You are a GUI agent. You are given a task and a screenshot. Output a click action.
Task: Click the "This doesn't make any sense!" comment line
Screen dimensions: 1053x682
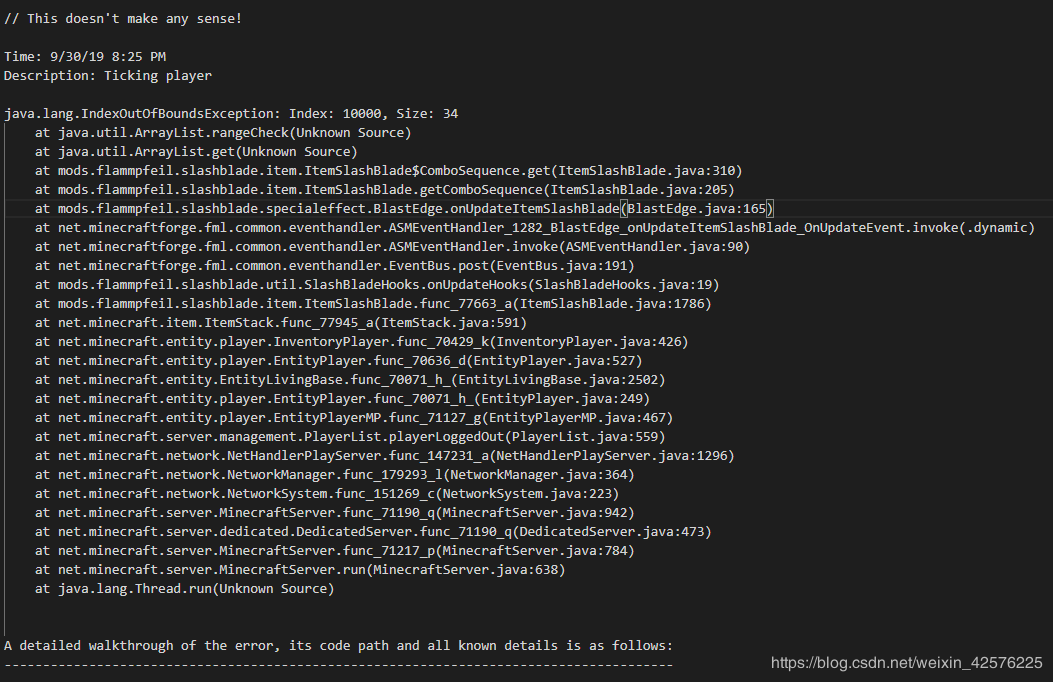[x=123, y=19]
